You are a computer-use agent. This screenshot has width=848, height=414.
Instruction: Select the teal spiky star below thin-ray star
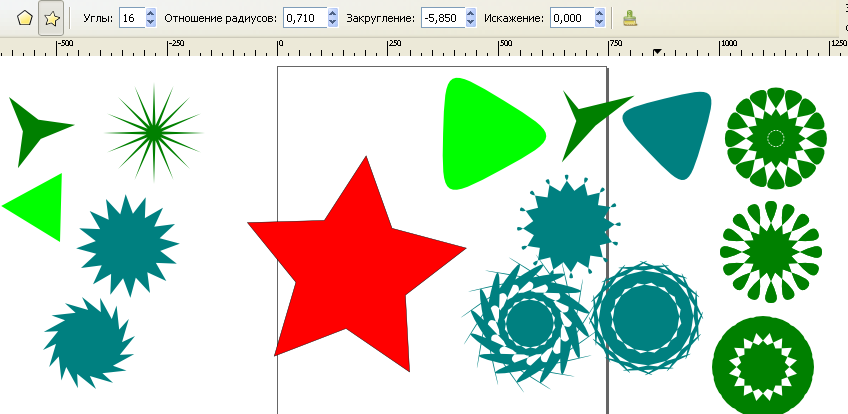click(128, 245)
